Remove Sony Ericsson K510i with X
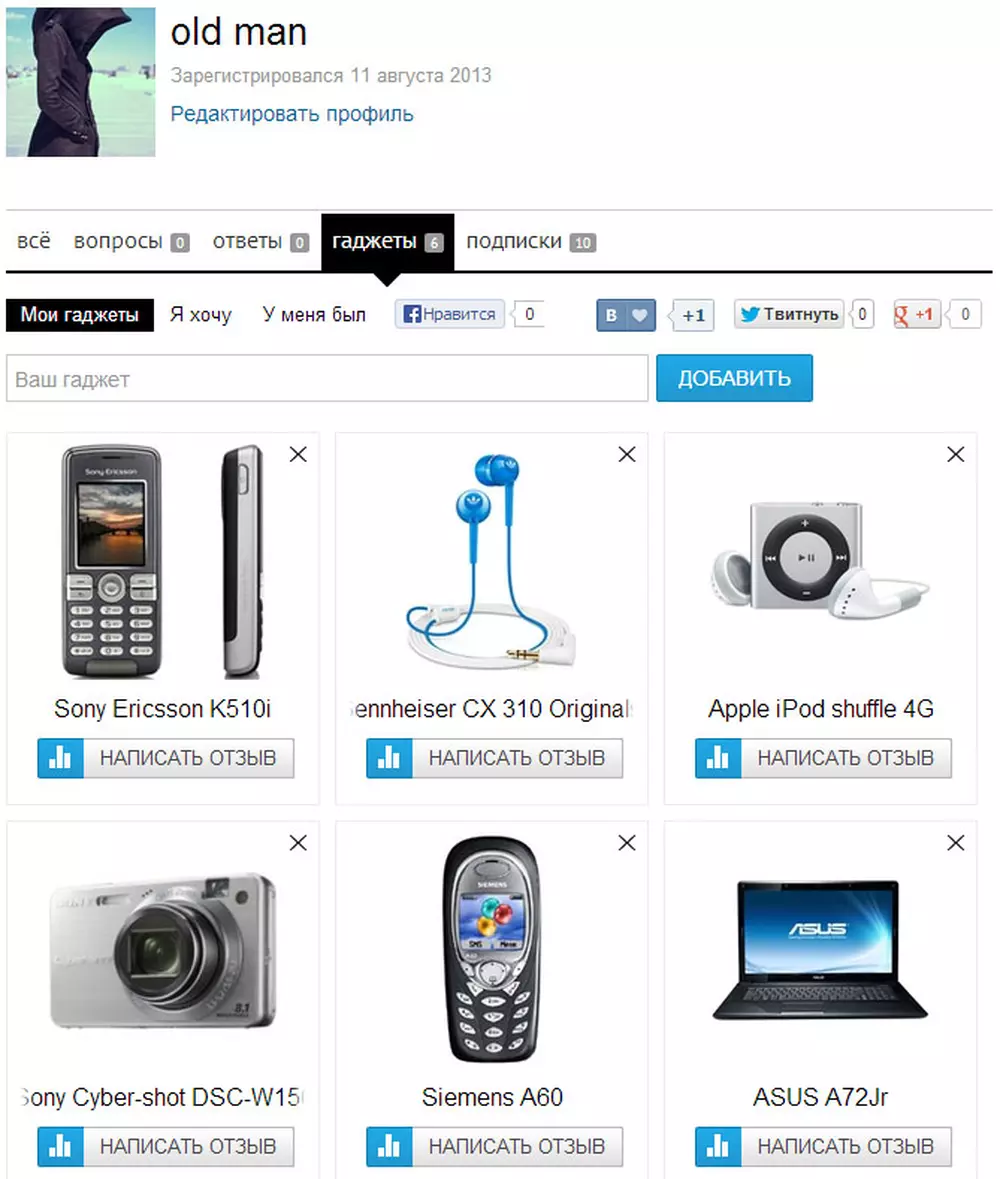 (x=298, y=454)
